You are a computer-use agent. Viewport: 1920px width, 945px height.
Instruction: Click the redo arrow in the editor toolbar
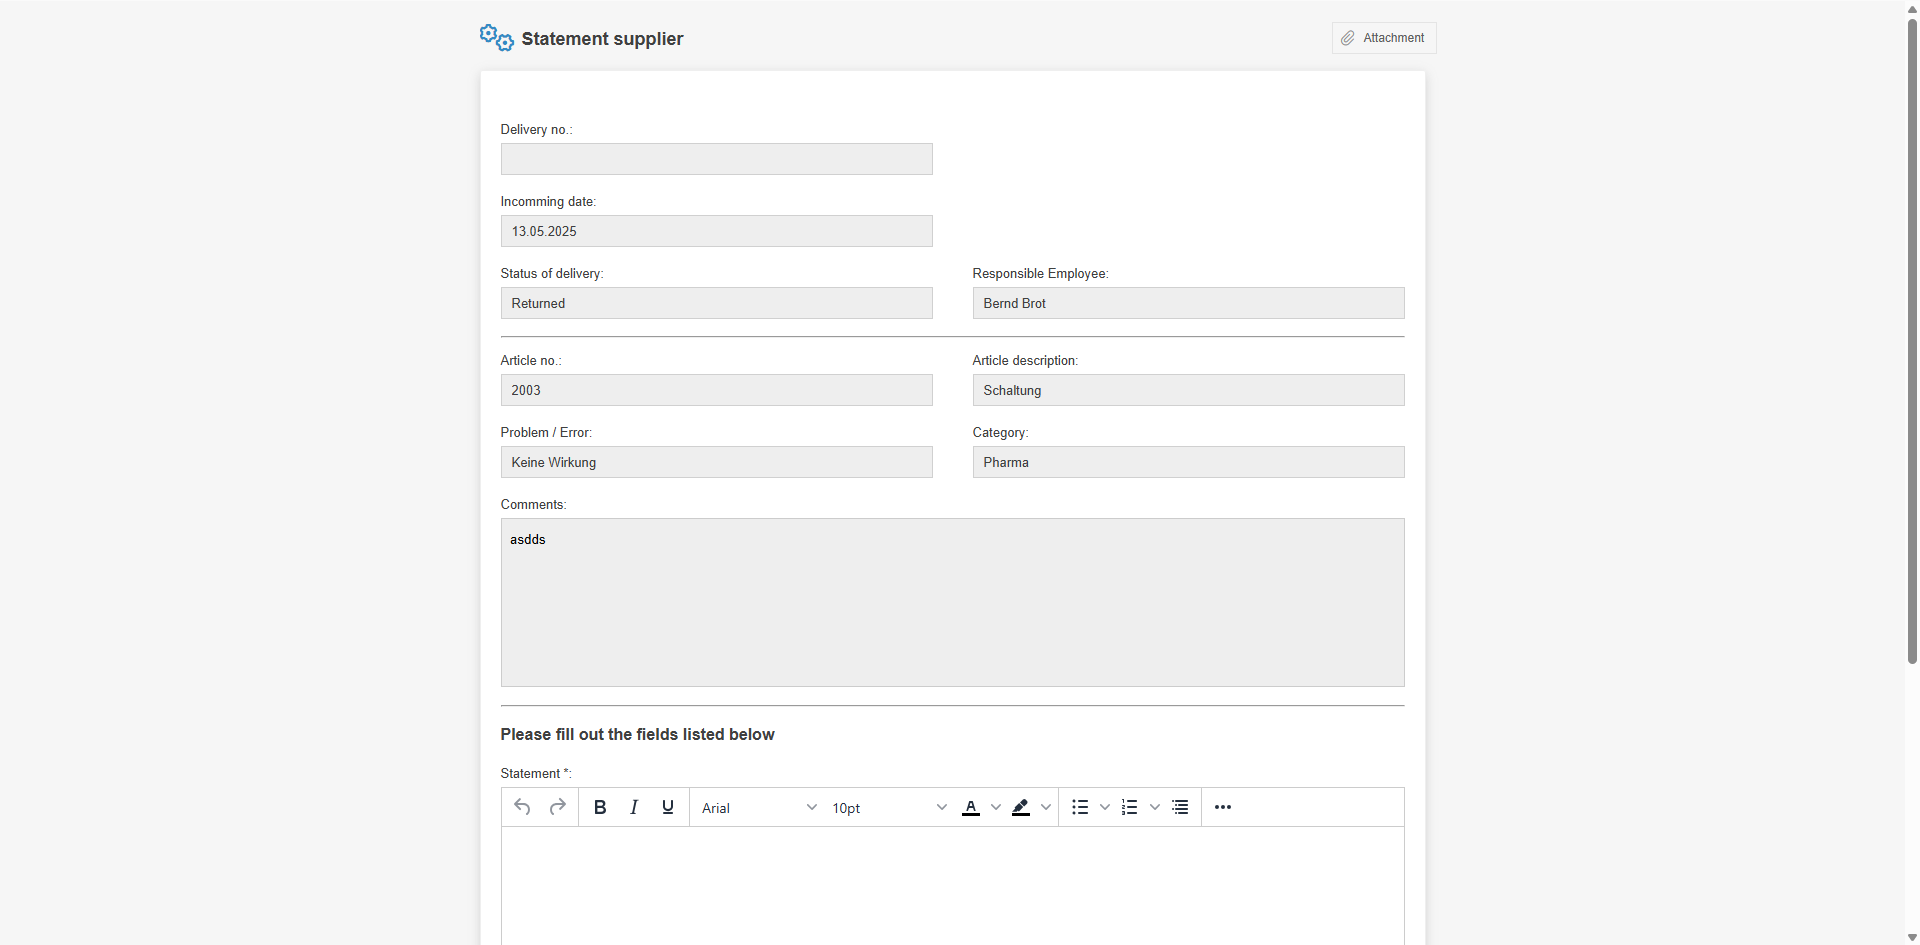(x=558, y=807)
